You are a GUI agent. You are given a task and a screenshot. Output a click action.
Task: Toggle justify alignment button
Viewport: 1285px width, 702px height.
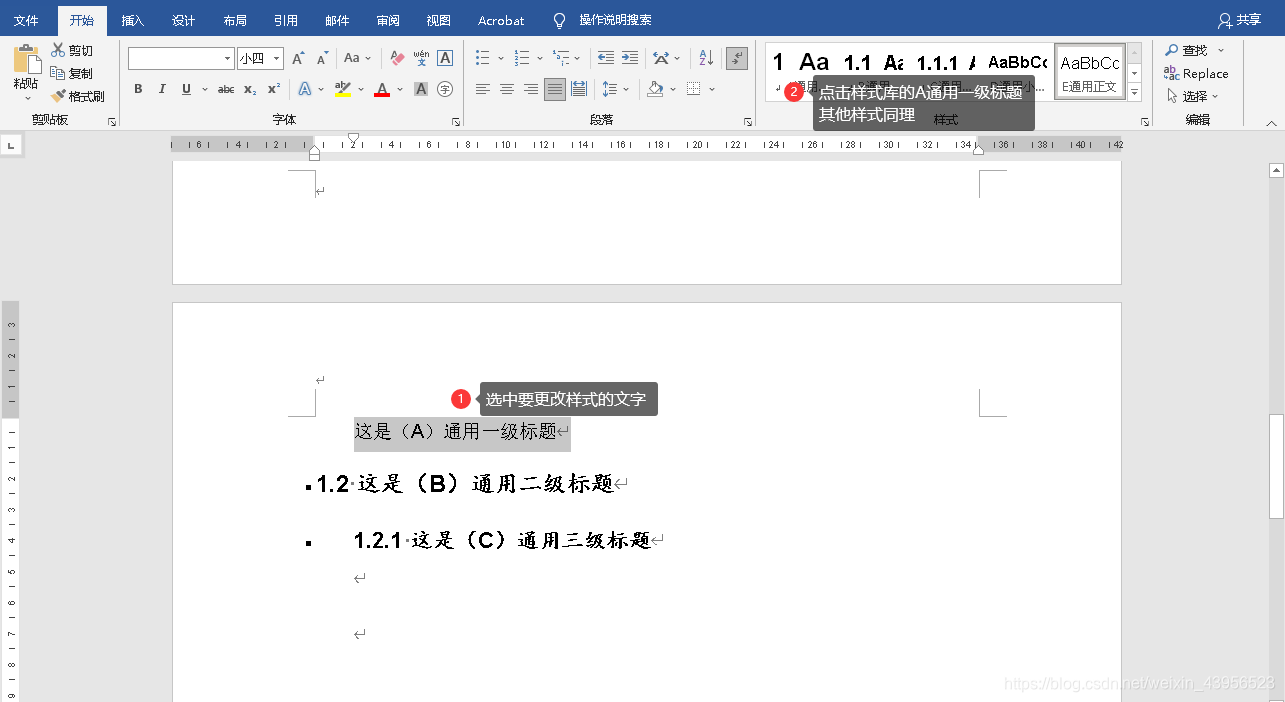(x=555, y=89)
